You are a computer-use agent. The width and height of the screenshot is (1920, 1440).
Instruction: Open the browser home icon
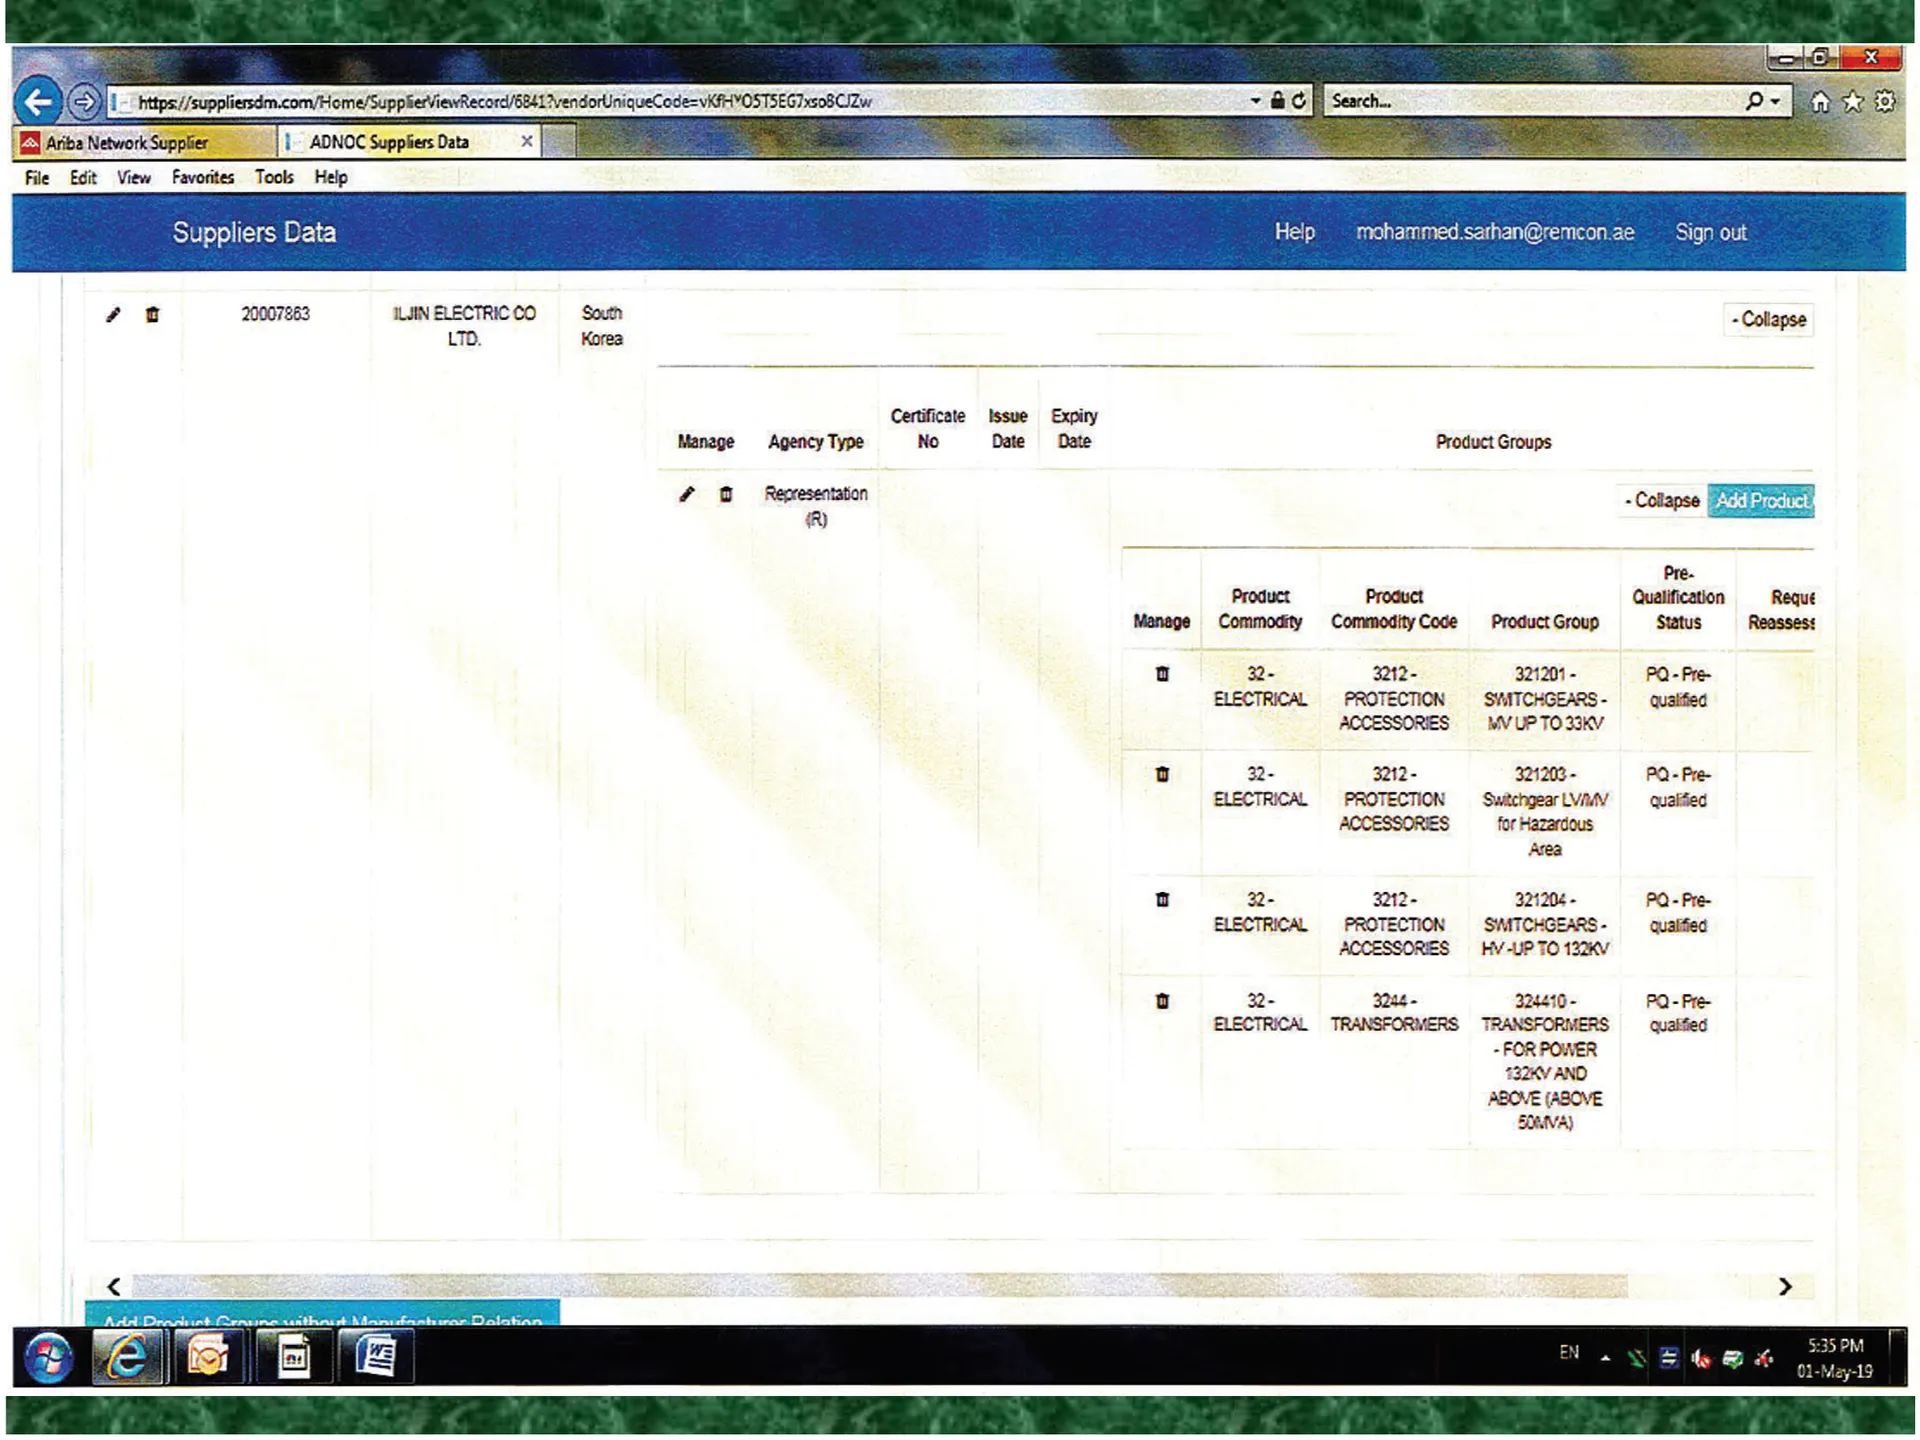(x=1820, y=102)
